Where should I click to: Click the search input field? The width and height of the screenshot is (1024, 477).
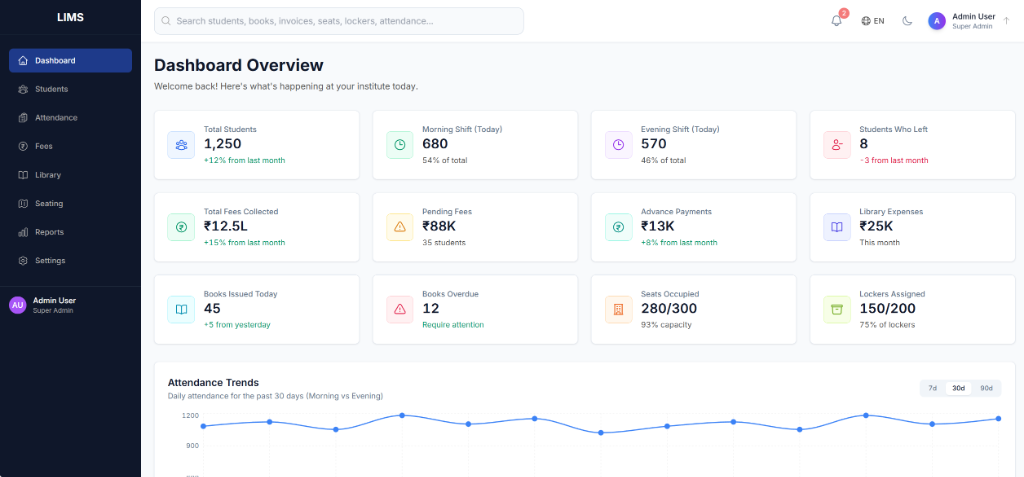tap(340, 21)
